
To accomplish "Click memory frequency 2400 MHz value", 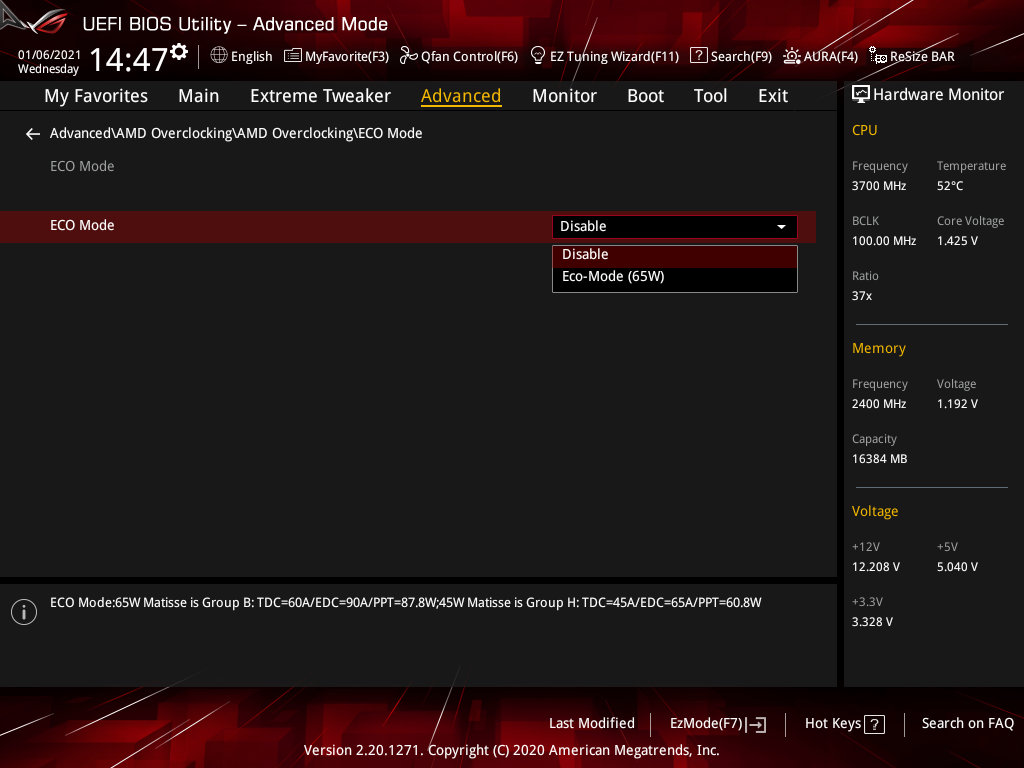I will pos(879,404).
